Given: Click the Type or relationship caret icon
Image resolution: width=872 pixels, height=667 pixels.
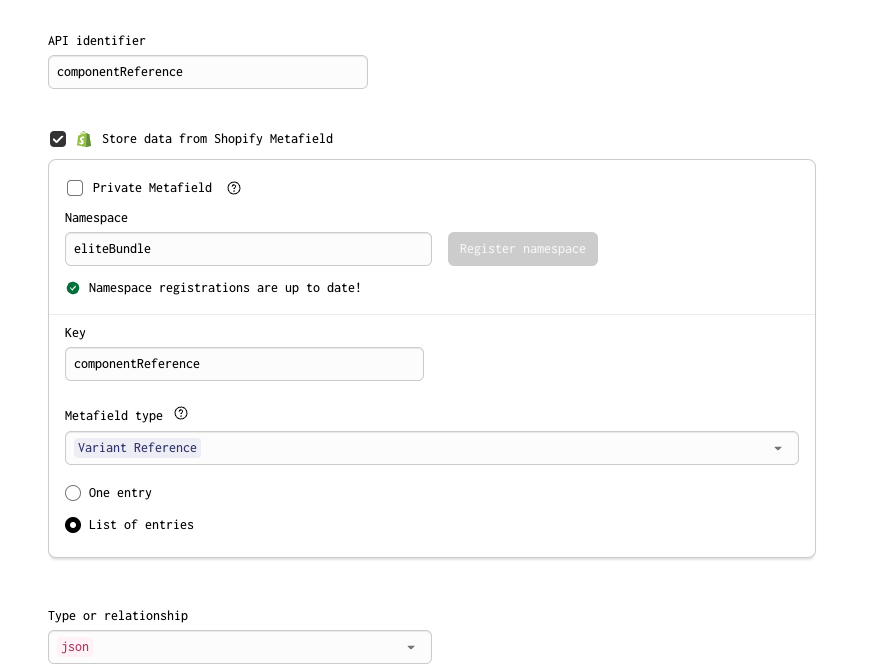Looking at the screenshot, I should [411, 647].
